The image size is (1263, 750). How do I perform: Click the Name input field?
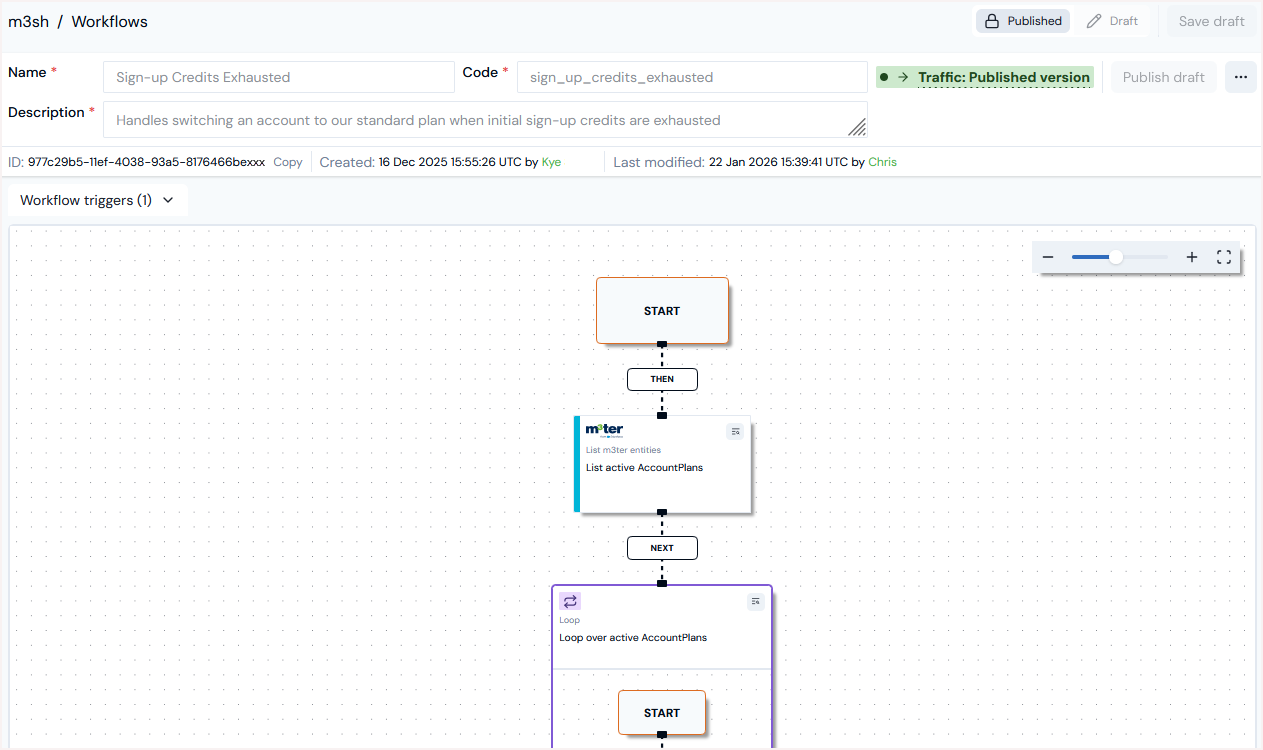[279, 77]
